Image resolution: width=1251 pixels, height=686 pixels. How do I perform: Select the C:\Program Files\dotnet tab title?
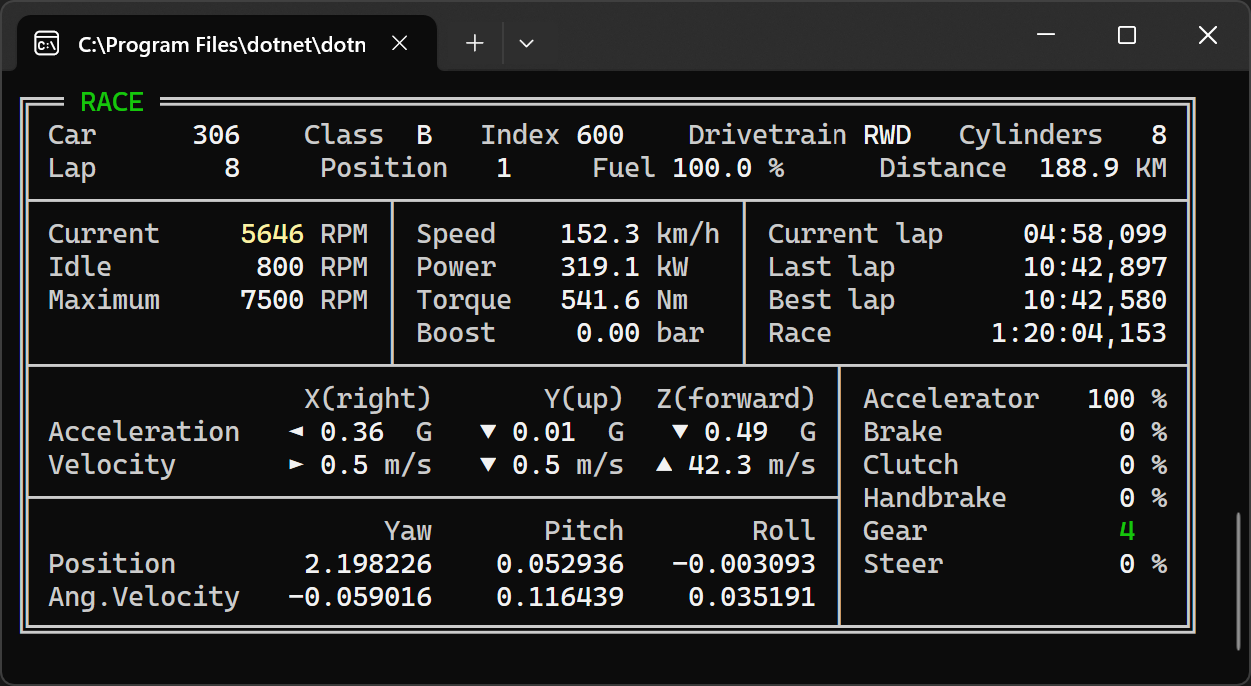click(222, 44)
